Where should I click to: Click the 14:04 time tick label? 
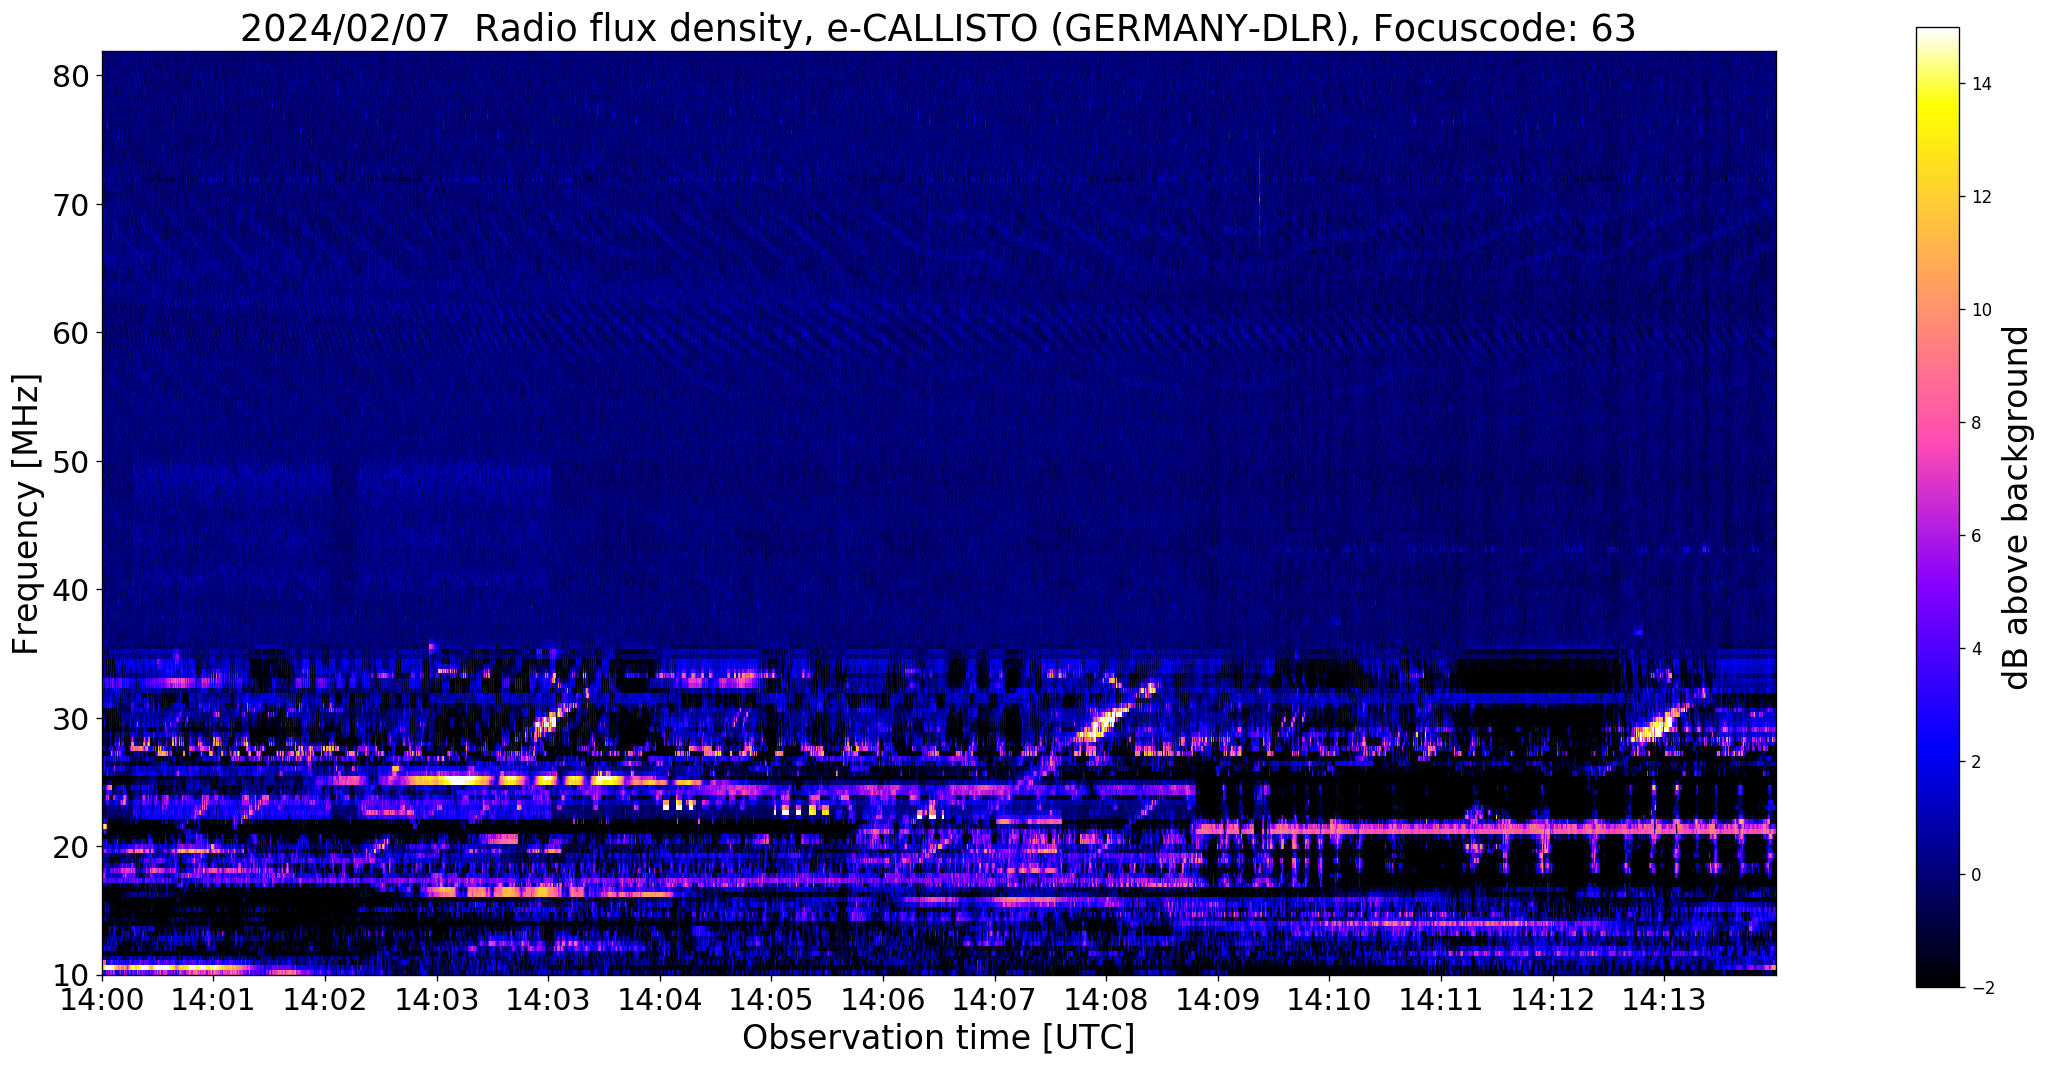660,1000
